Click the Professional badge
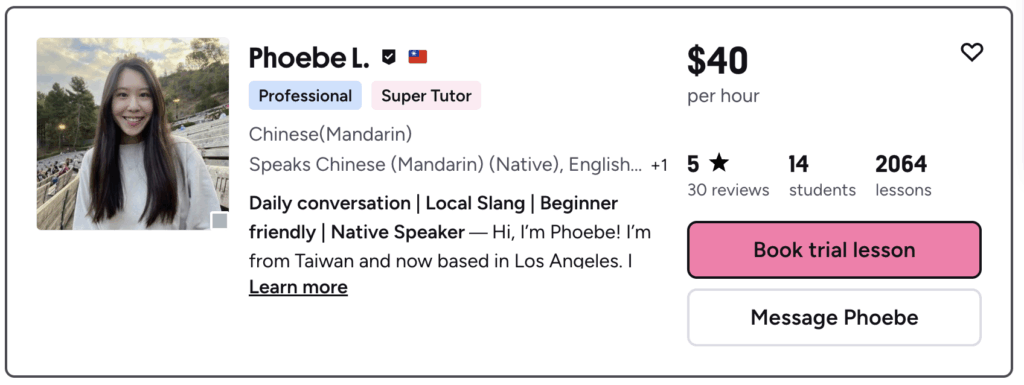 pyautogui.click(x=305, y=95)
